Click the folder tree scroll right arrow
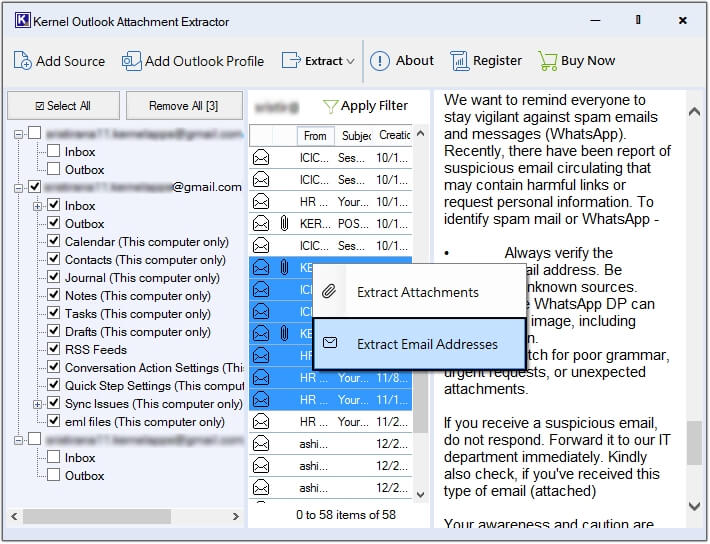The image size is (710, 544). 235,516
